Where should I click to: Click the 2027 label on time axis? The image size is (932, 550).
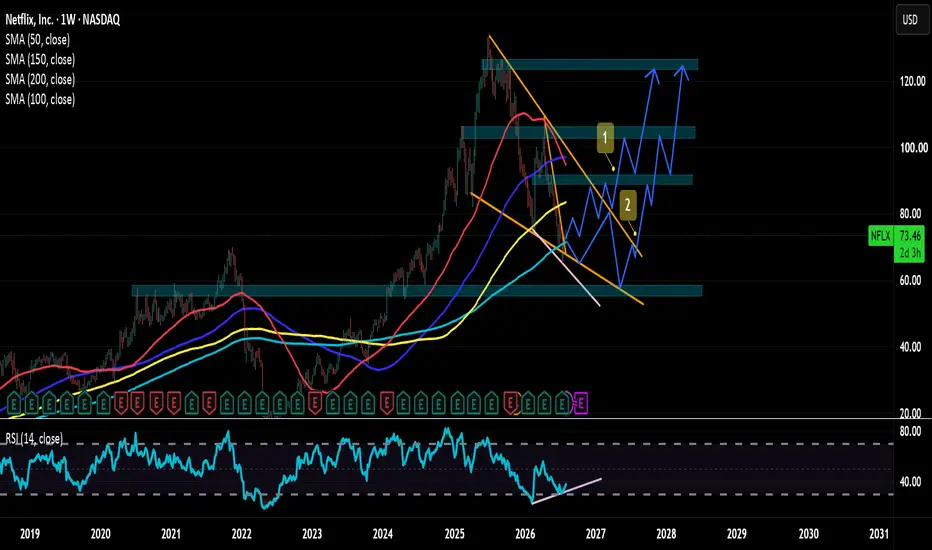coord(596,534)
